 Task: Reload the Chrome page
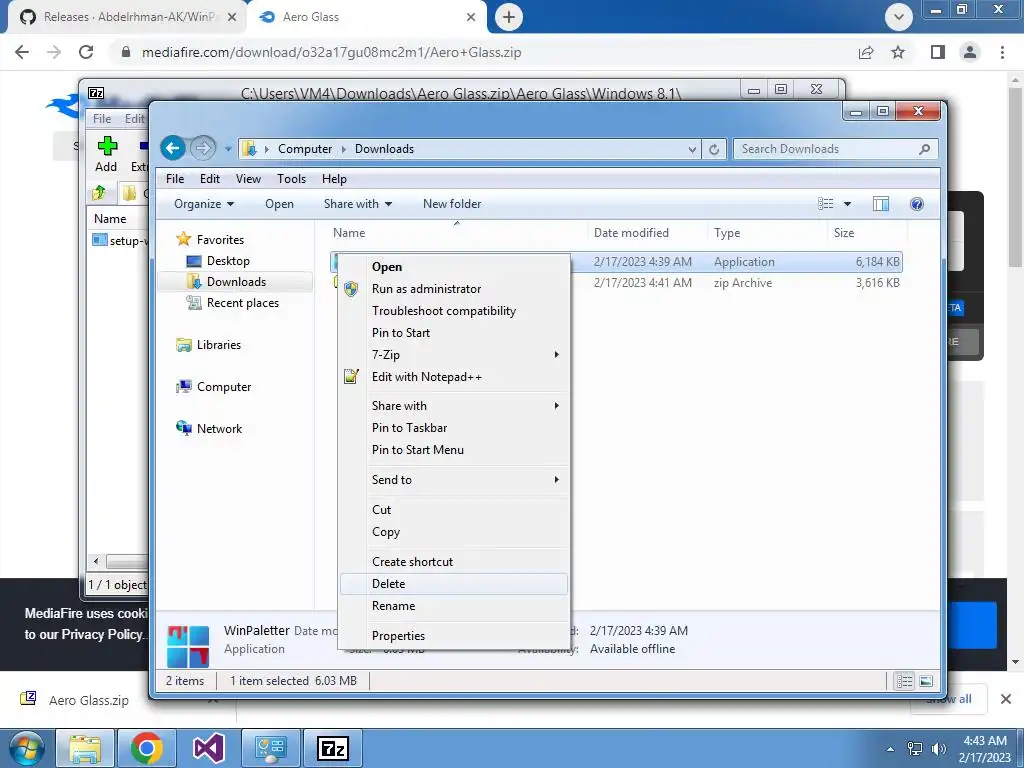click(86, 52)
